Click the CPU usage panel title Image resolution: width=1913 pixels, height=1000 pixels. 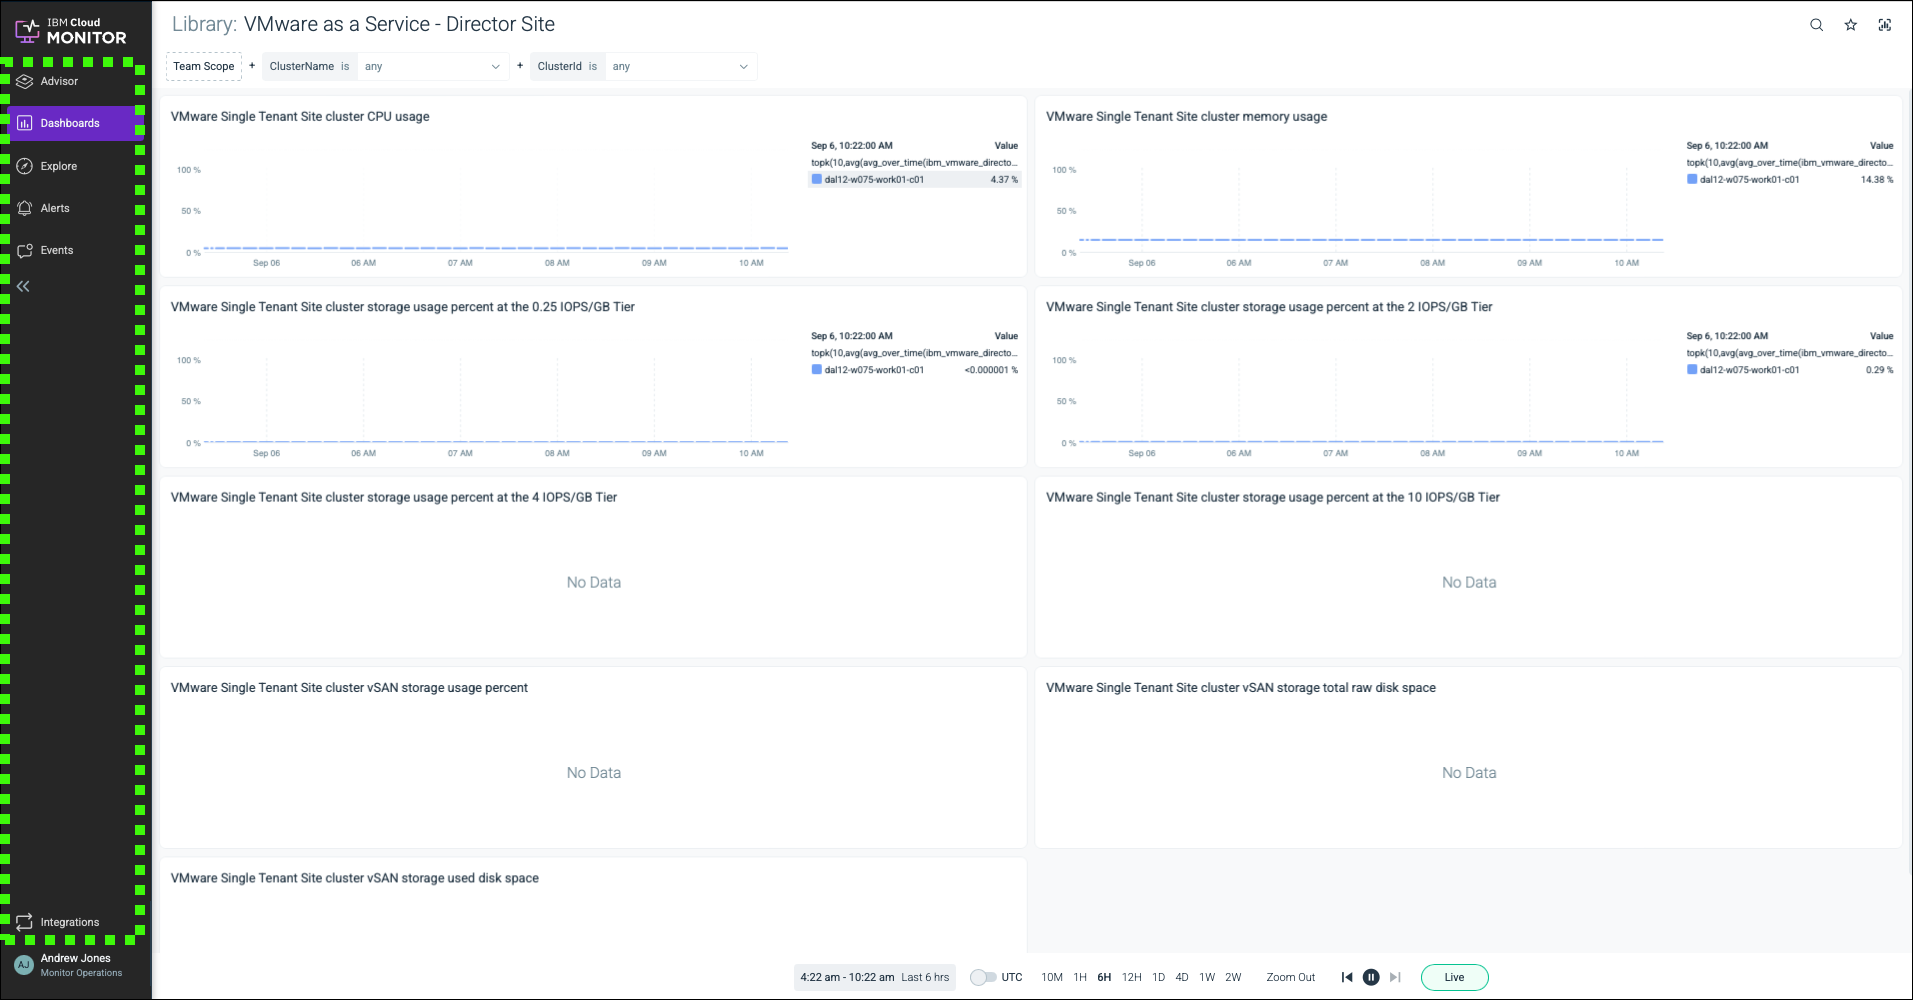point(300,116)
